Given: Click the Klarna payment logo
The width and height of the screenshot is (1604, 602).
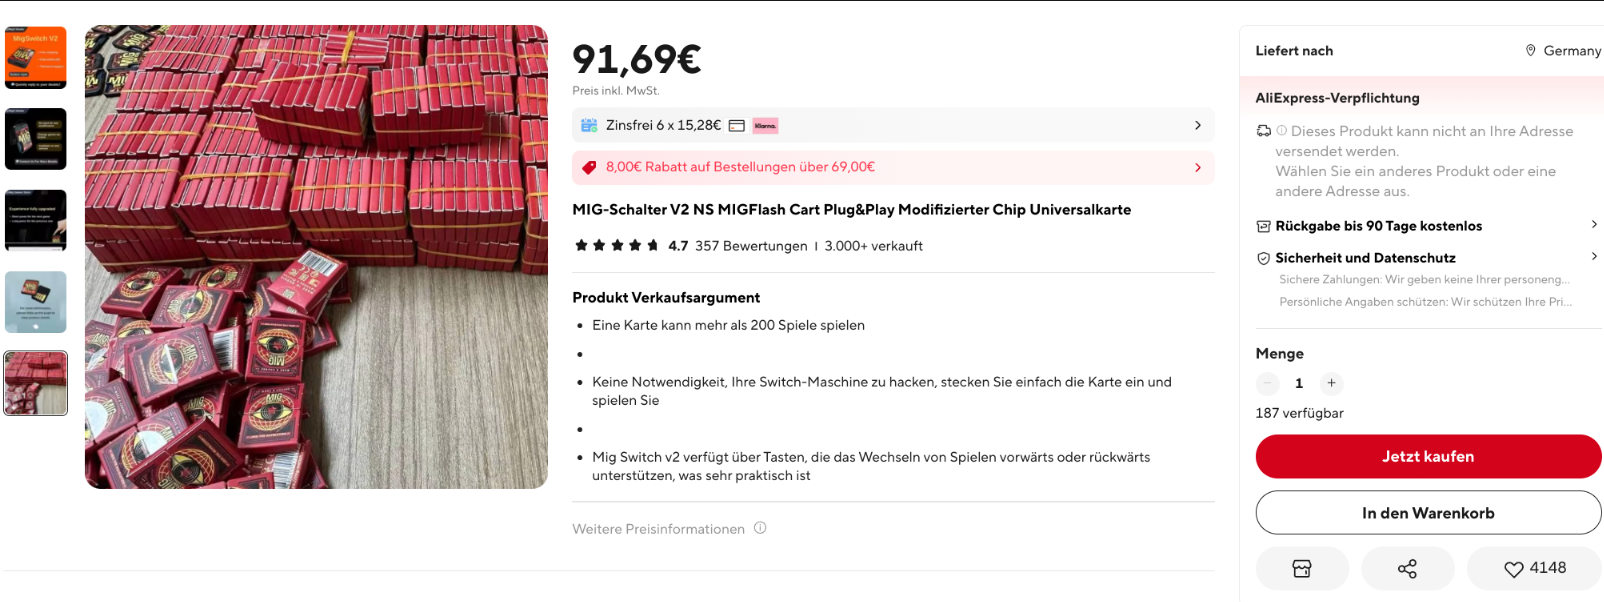Looking at the screenshot, I should 765,126.
